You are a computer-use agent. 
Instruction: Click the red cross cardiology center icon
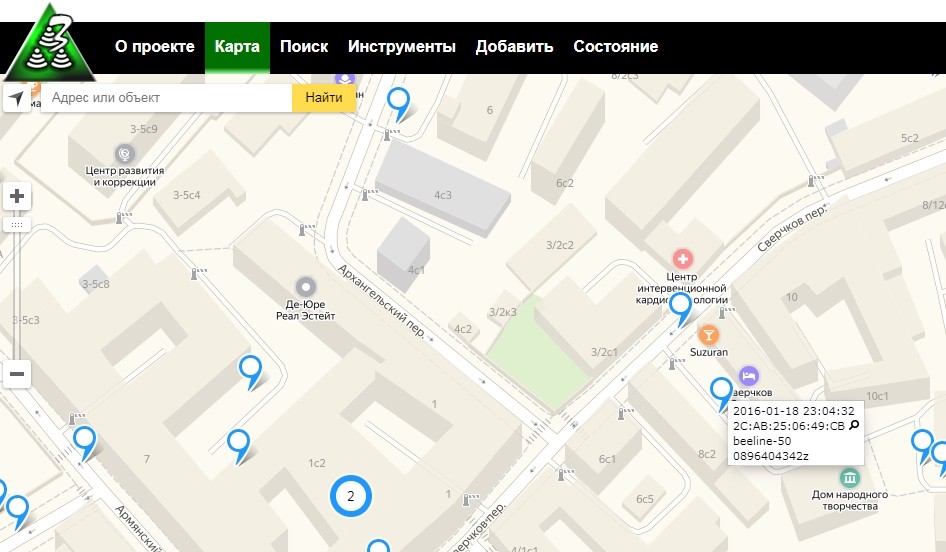[682, 259]
